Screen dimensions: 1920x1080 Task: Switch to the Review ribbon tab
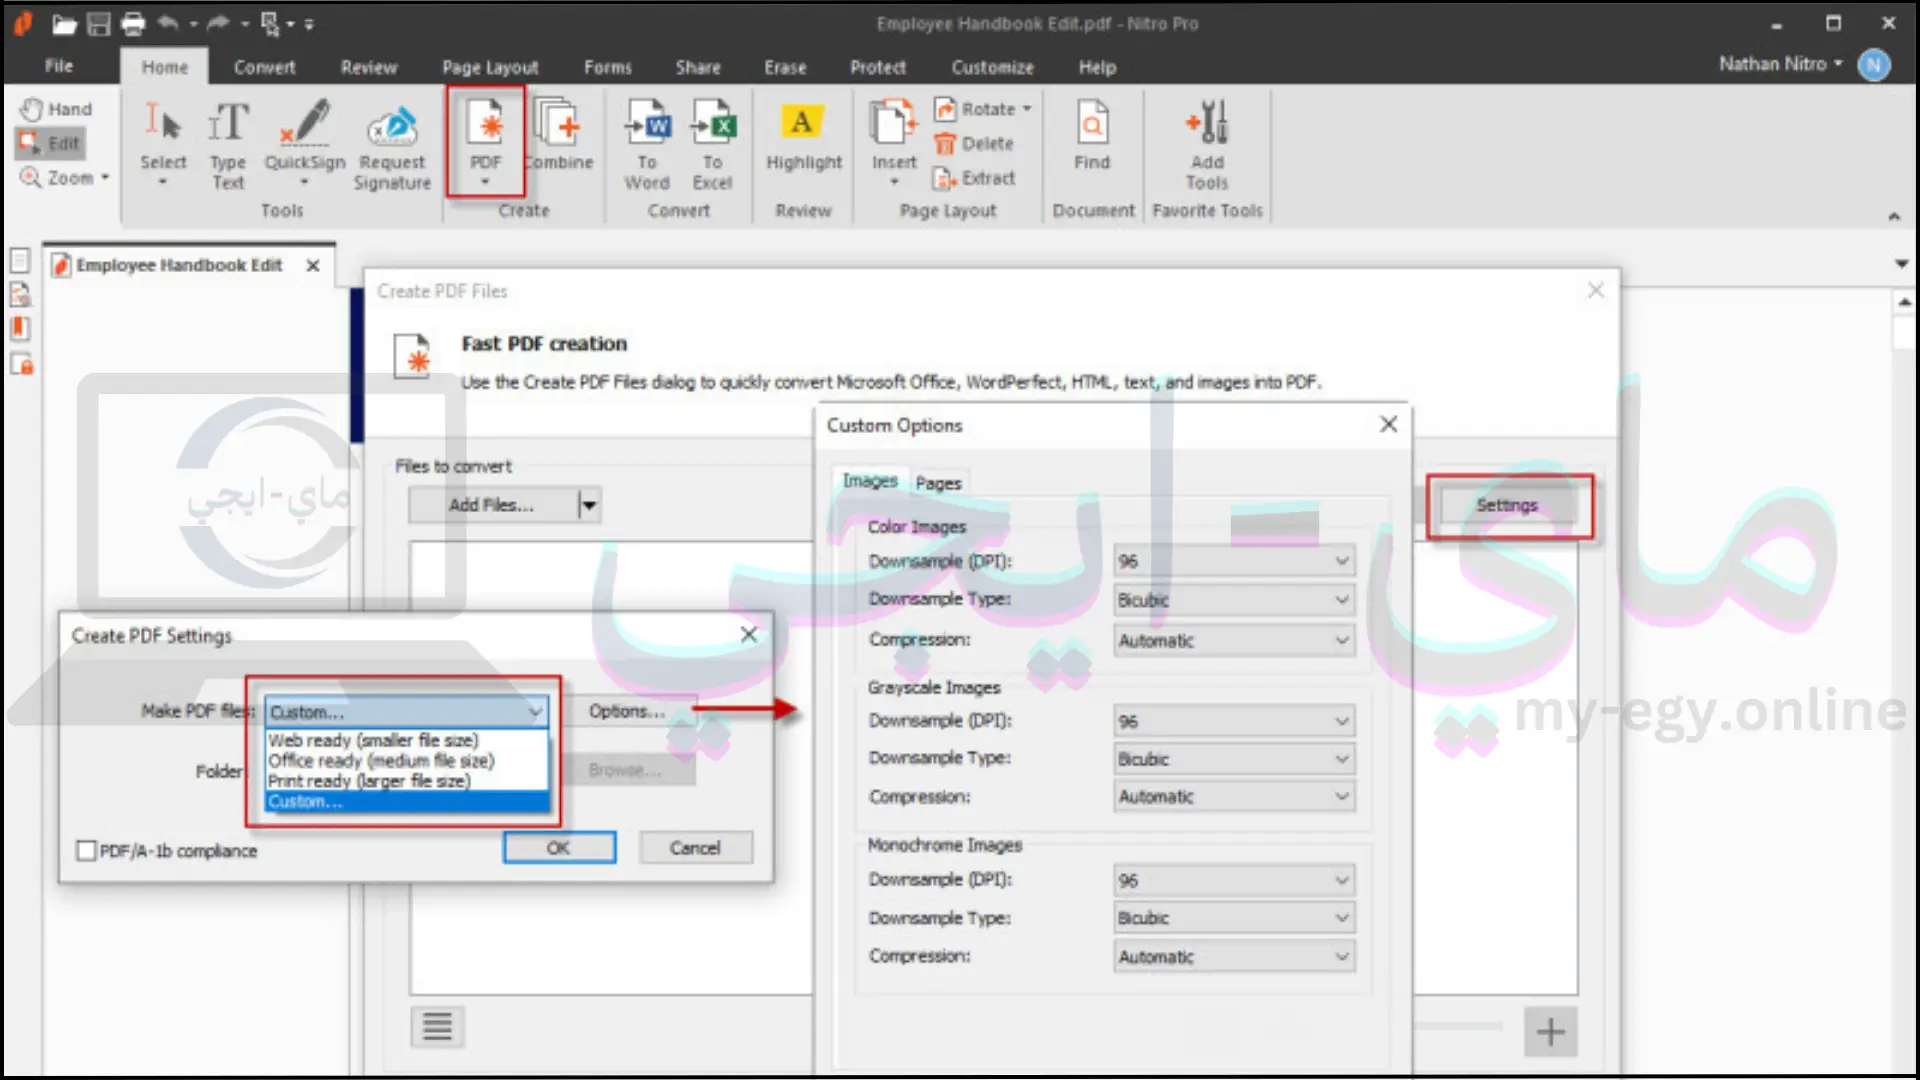pos(369,67)
